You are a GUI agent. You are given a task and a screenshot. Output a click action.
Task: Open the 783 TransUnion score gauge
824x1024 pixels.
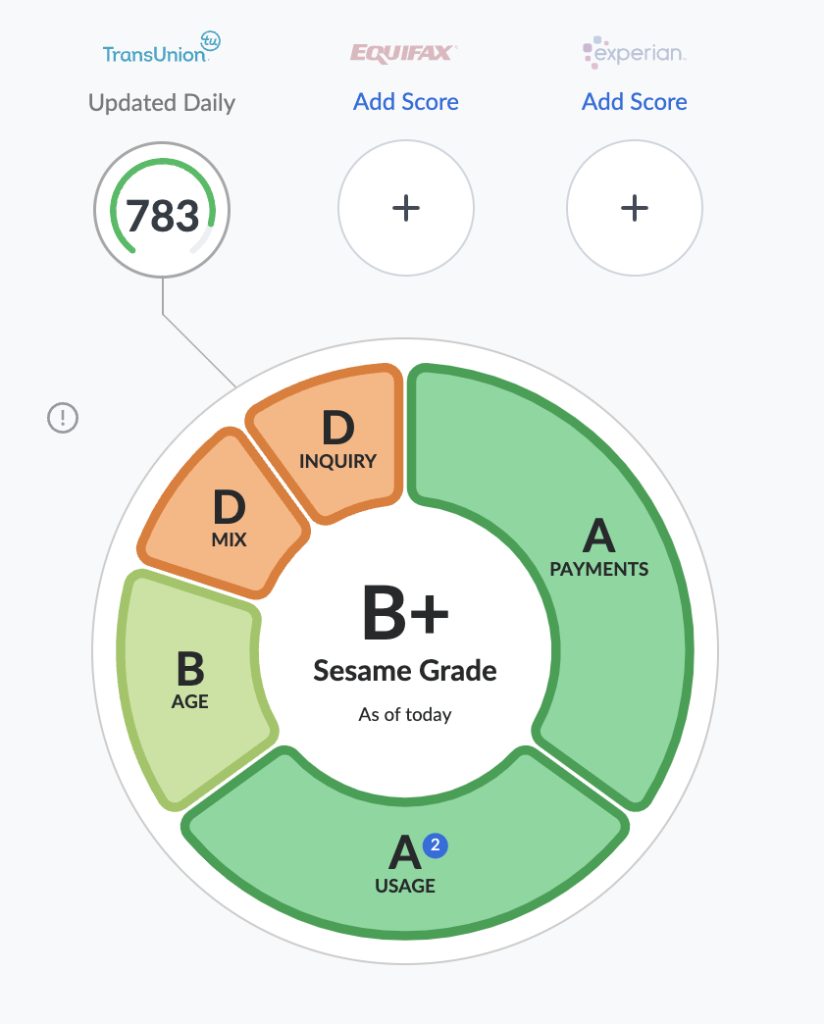pyautogui.click(x=162, y=212)
